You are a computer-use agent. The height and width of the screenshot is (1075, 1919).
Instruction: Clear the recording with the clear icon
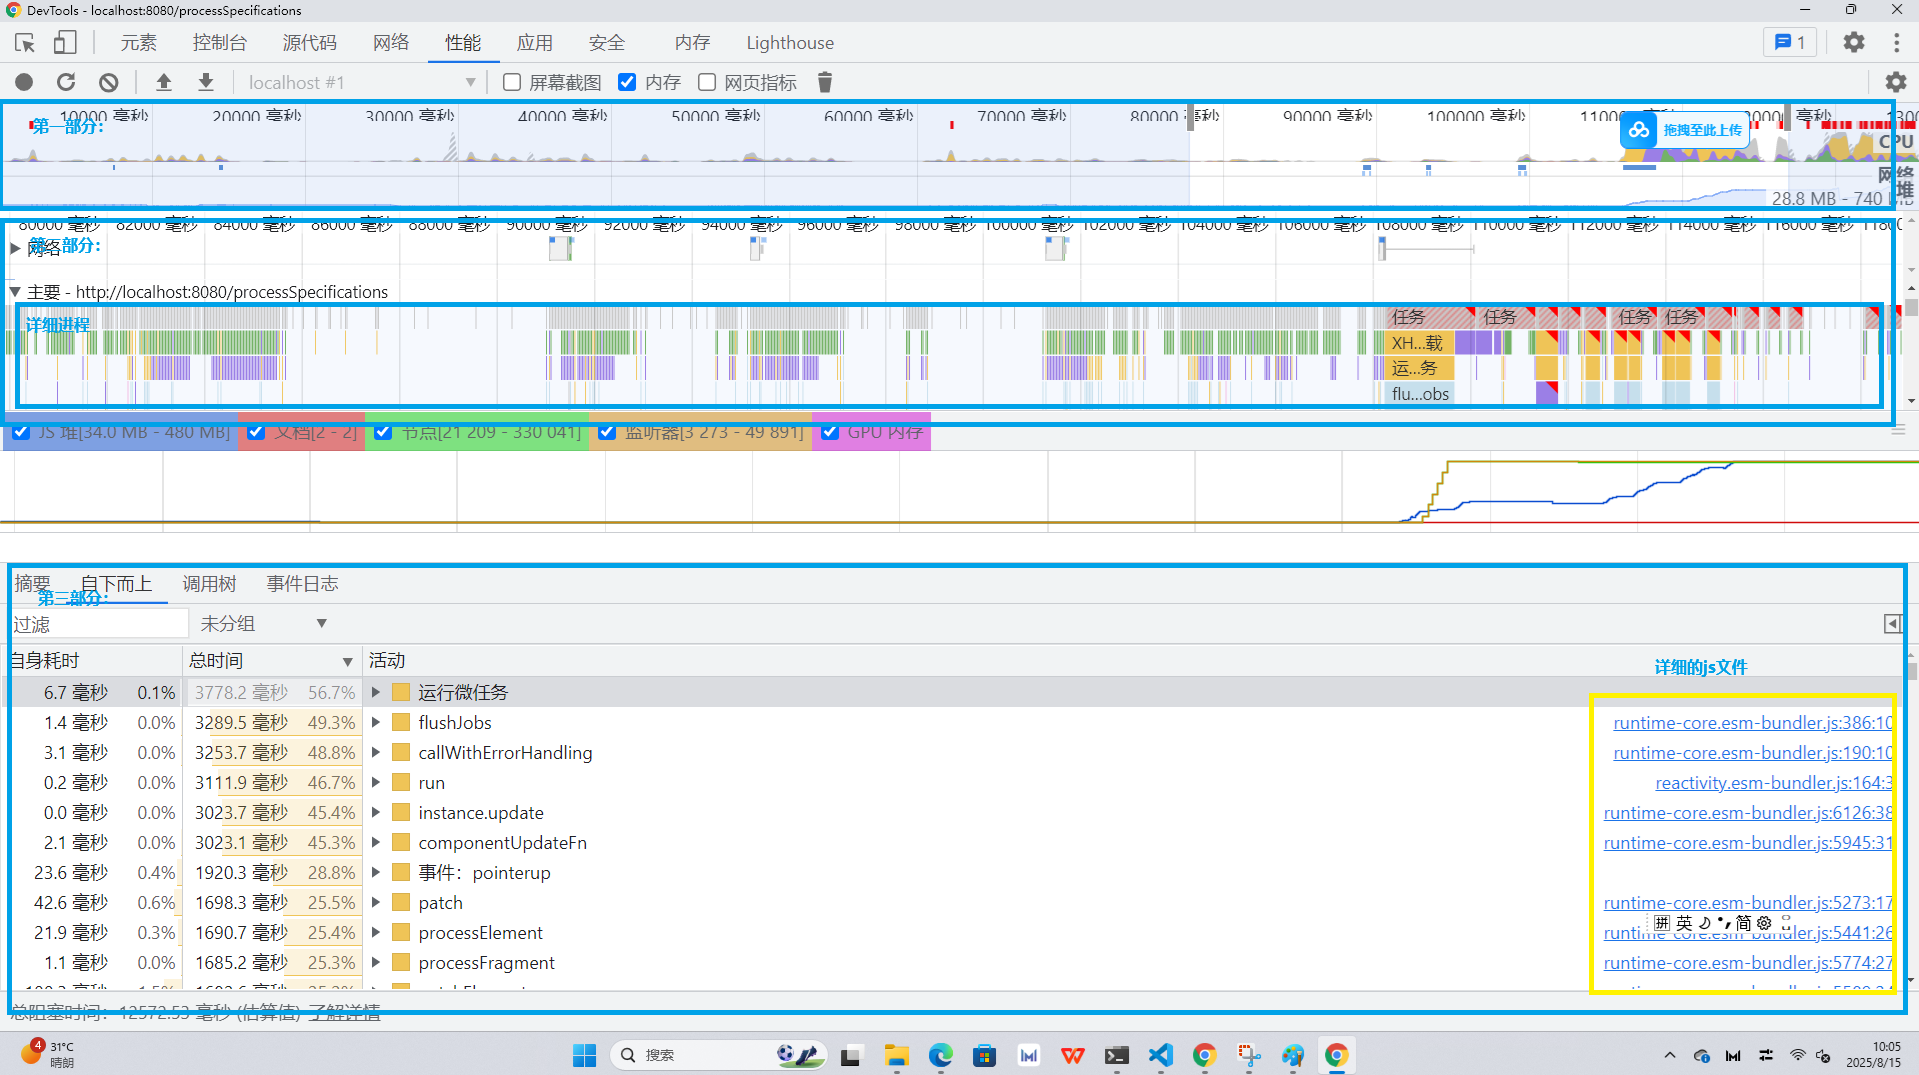[x=109, y=83]
